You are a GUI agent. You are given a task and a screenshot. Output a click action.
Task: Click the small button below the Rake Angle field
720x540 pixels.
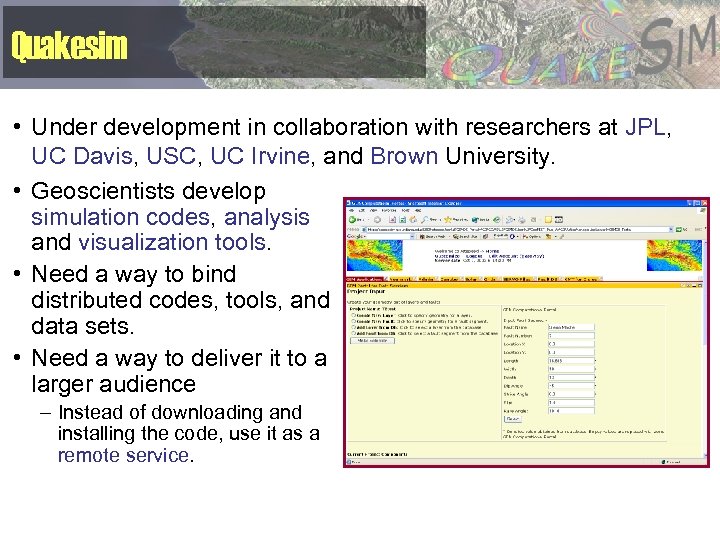pos(513,419)
